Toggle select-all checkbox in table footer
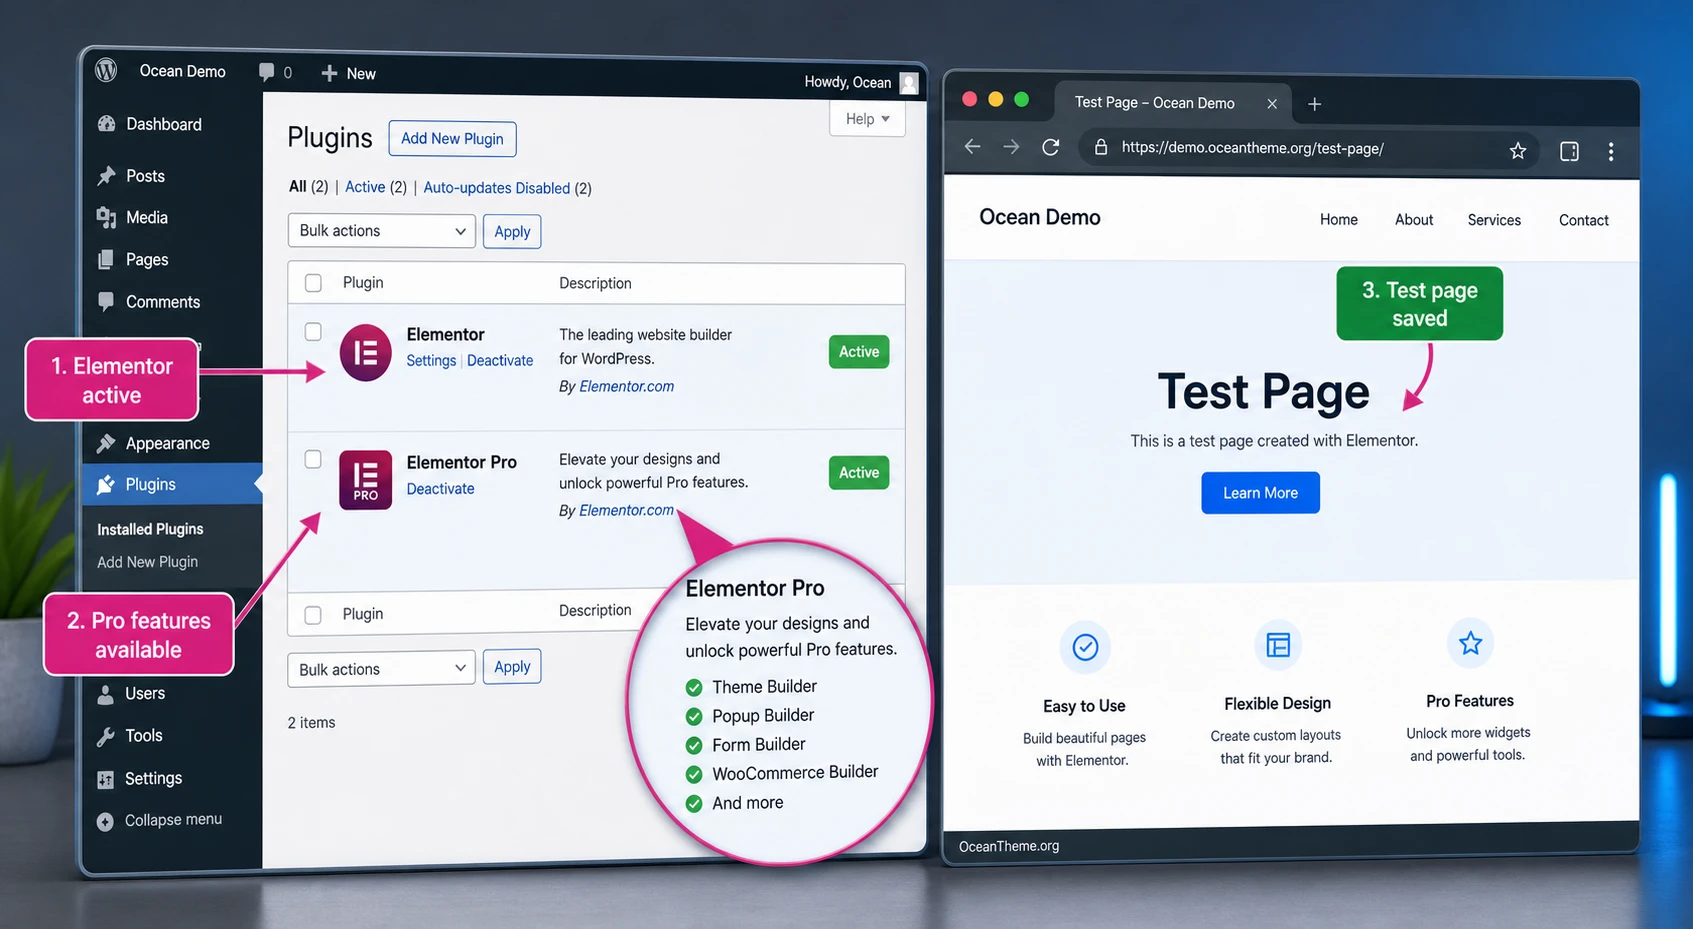The image size is (1693, 929). coord(313,615)
